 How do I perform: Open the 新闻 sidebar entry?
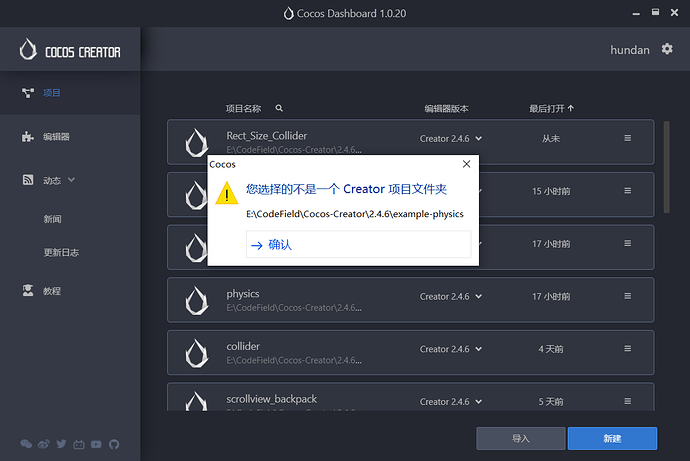click(52, 219)
